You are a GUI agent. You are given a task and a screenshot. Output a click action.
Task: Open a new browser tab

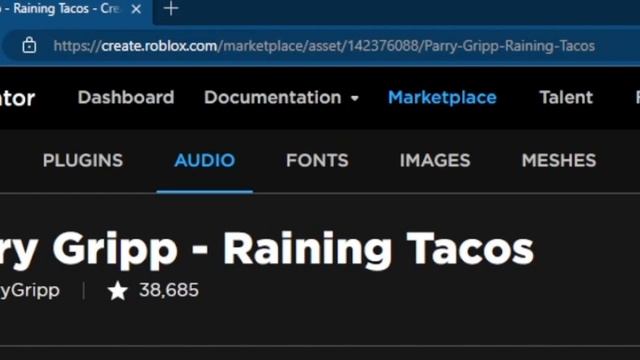171,8
